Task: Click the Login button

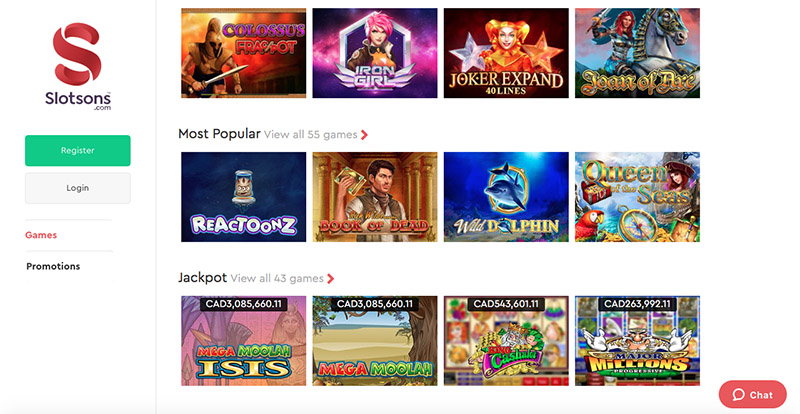Action: (78, 188)
